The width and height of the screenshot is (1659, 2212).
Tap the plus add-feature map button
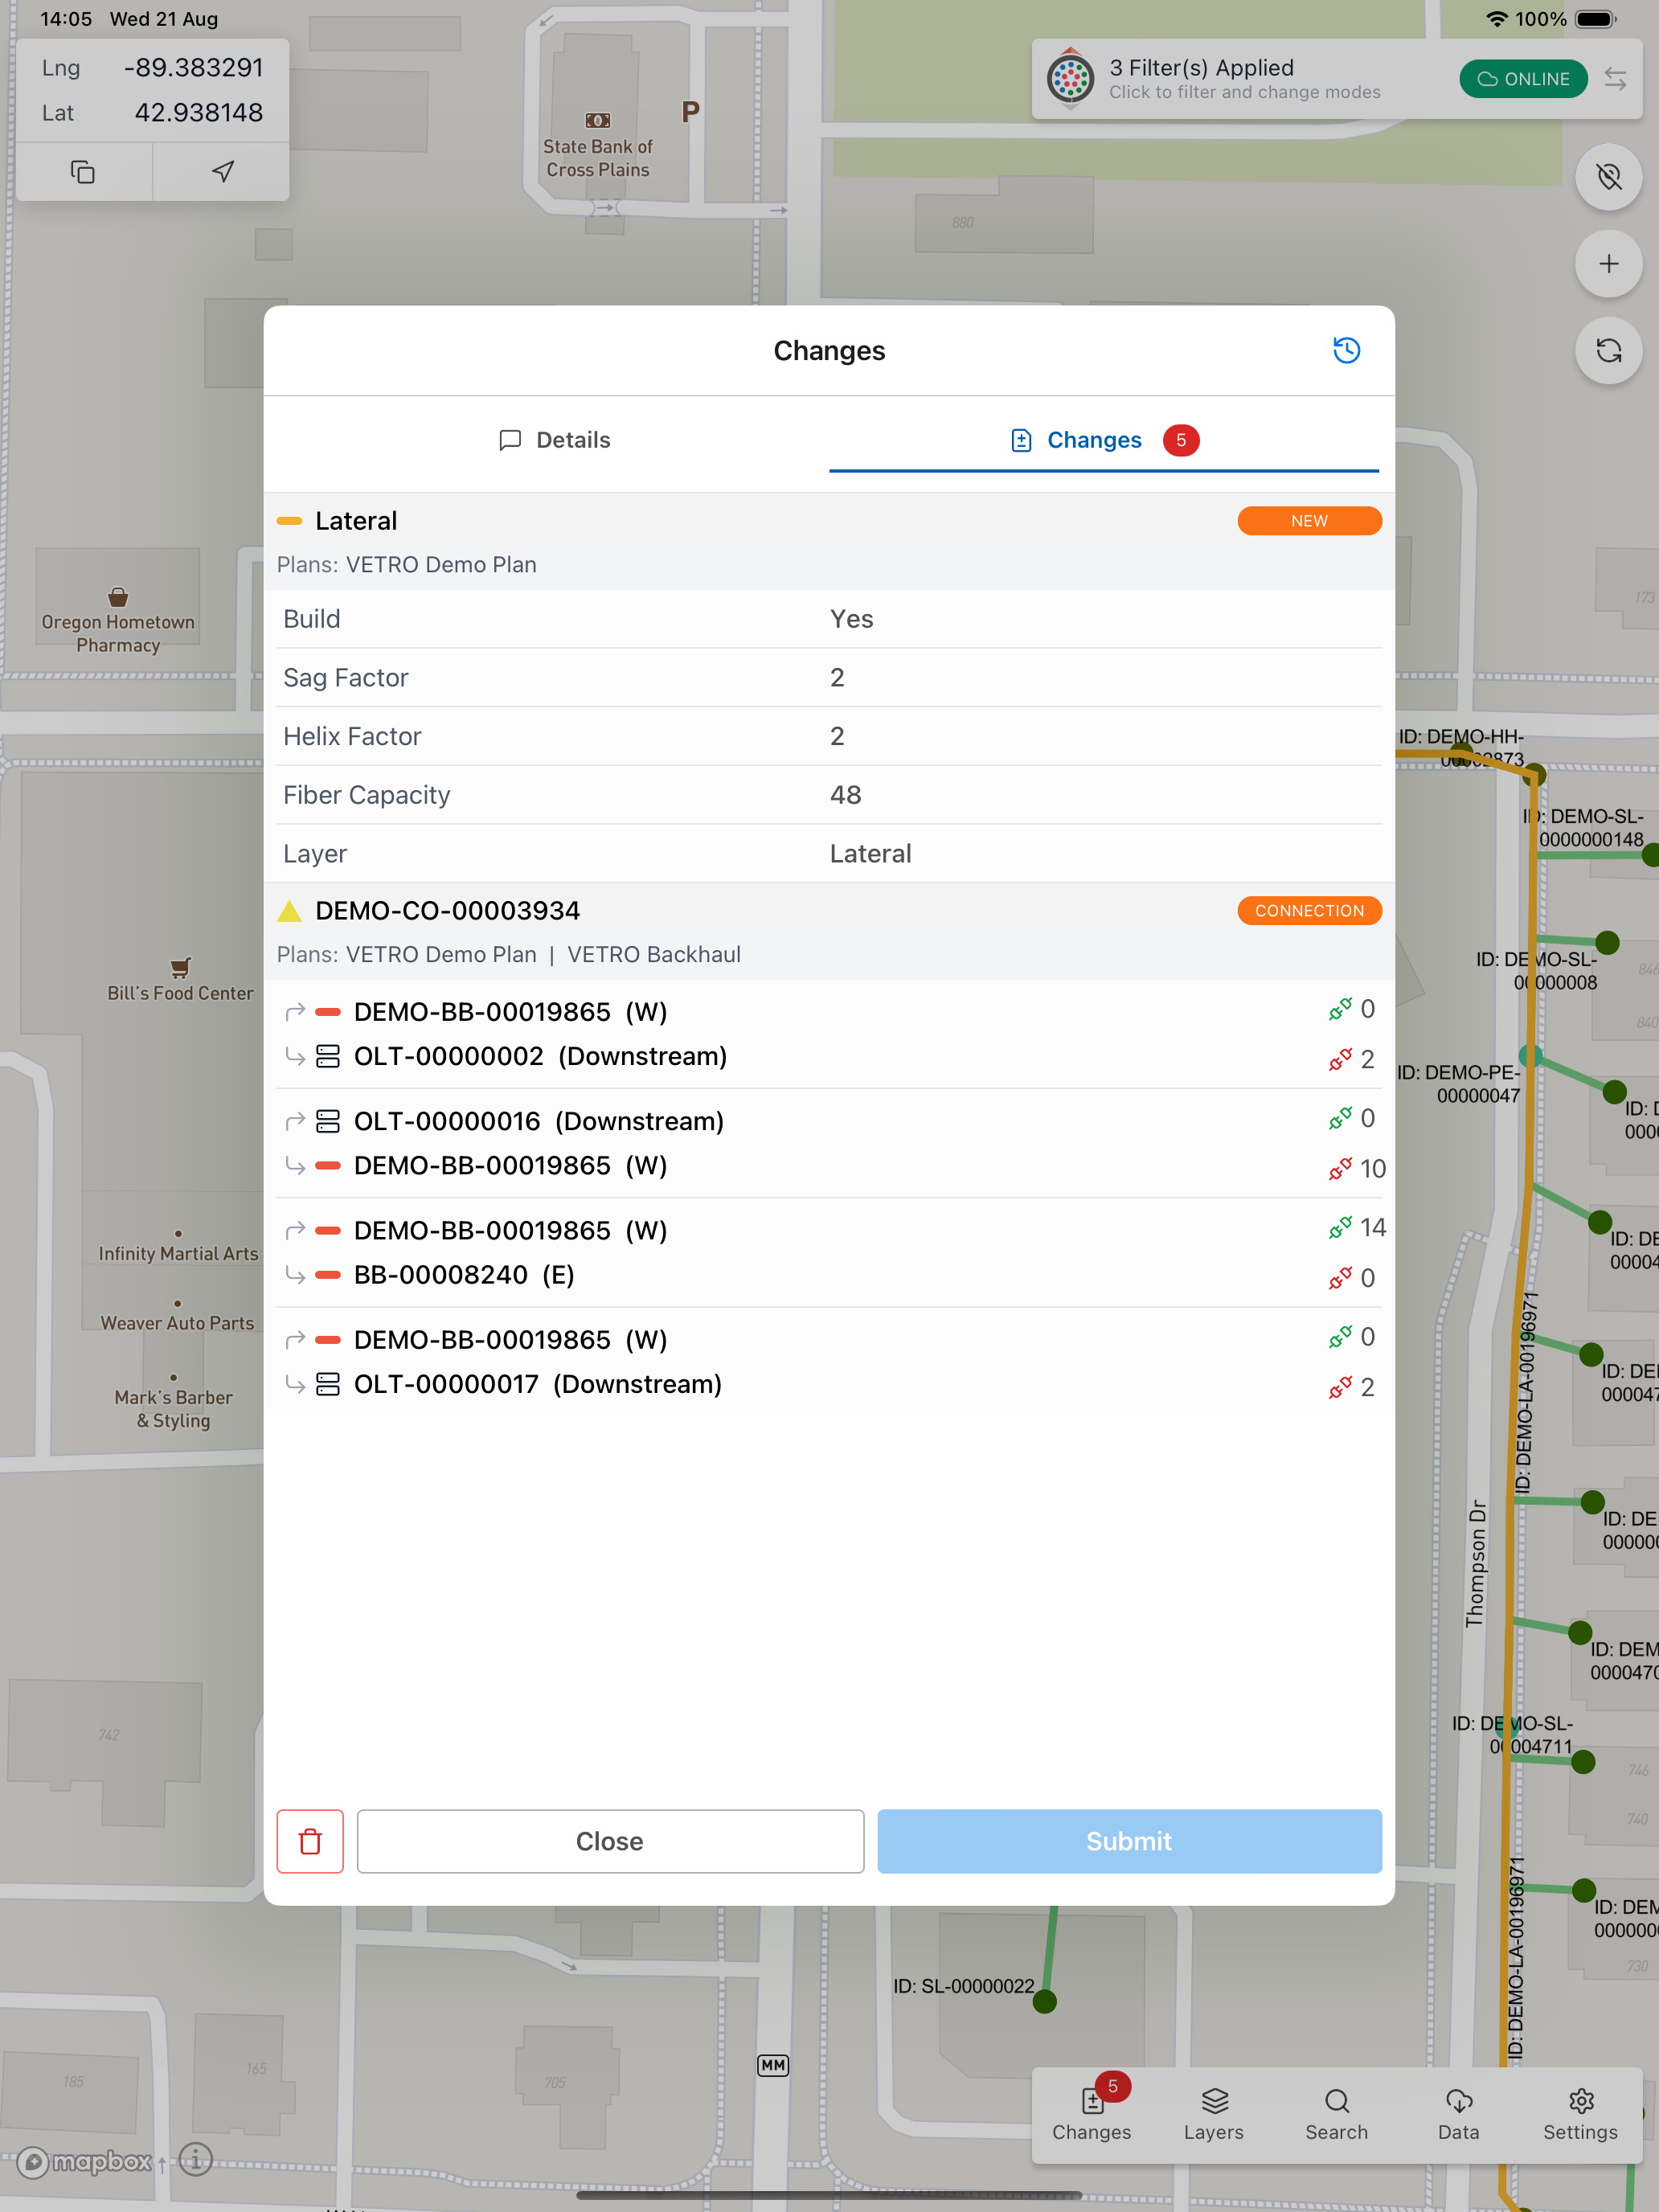(1608, 264)
